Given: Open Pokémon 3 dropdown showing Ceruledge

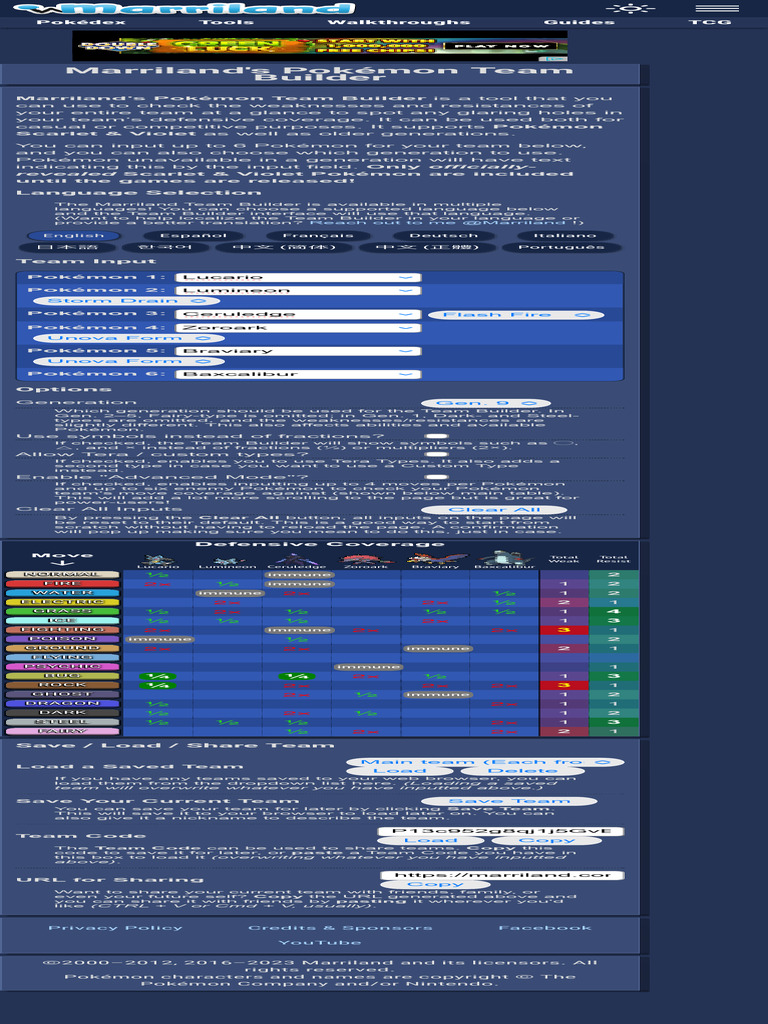Looking at the screenshot, I should pyautogui.click(x=298, y=315).
